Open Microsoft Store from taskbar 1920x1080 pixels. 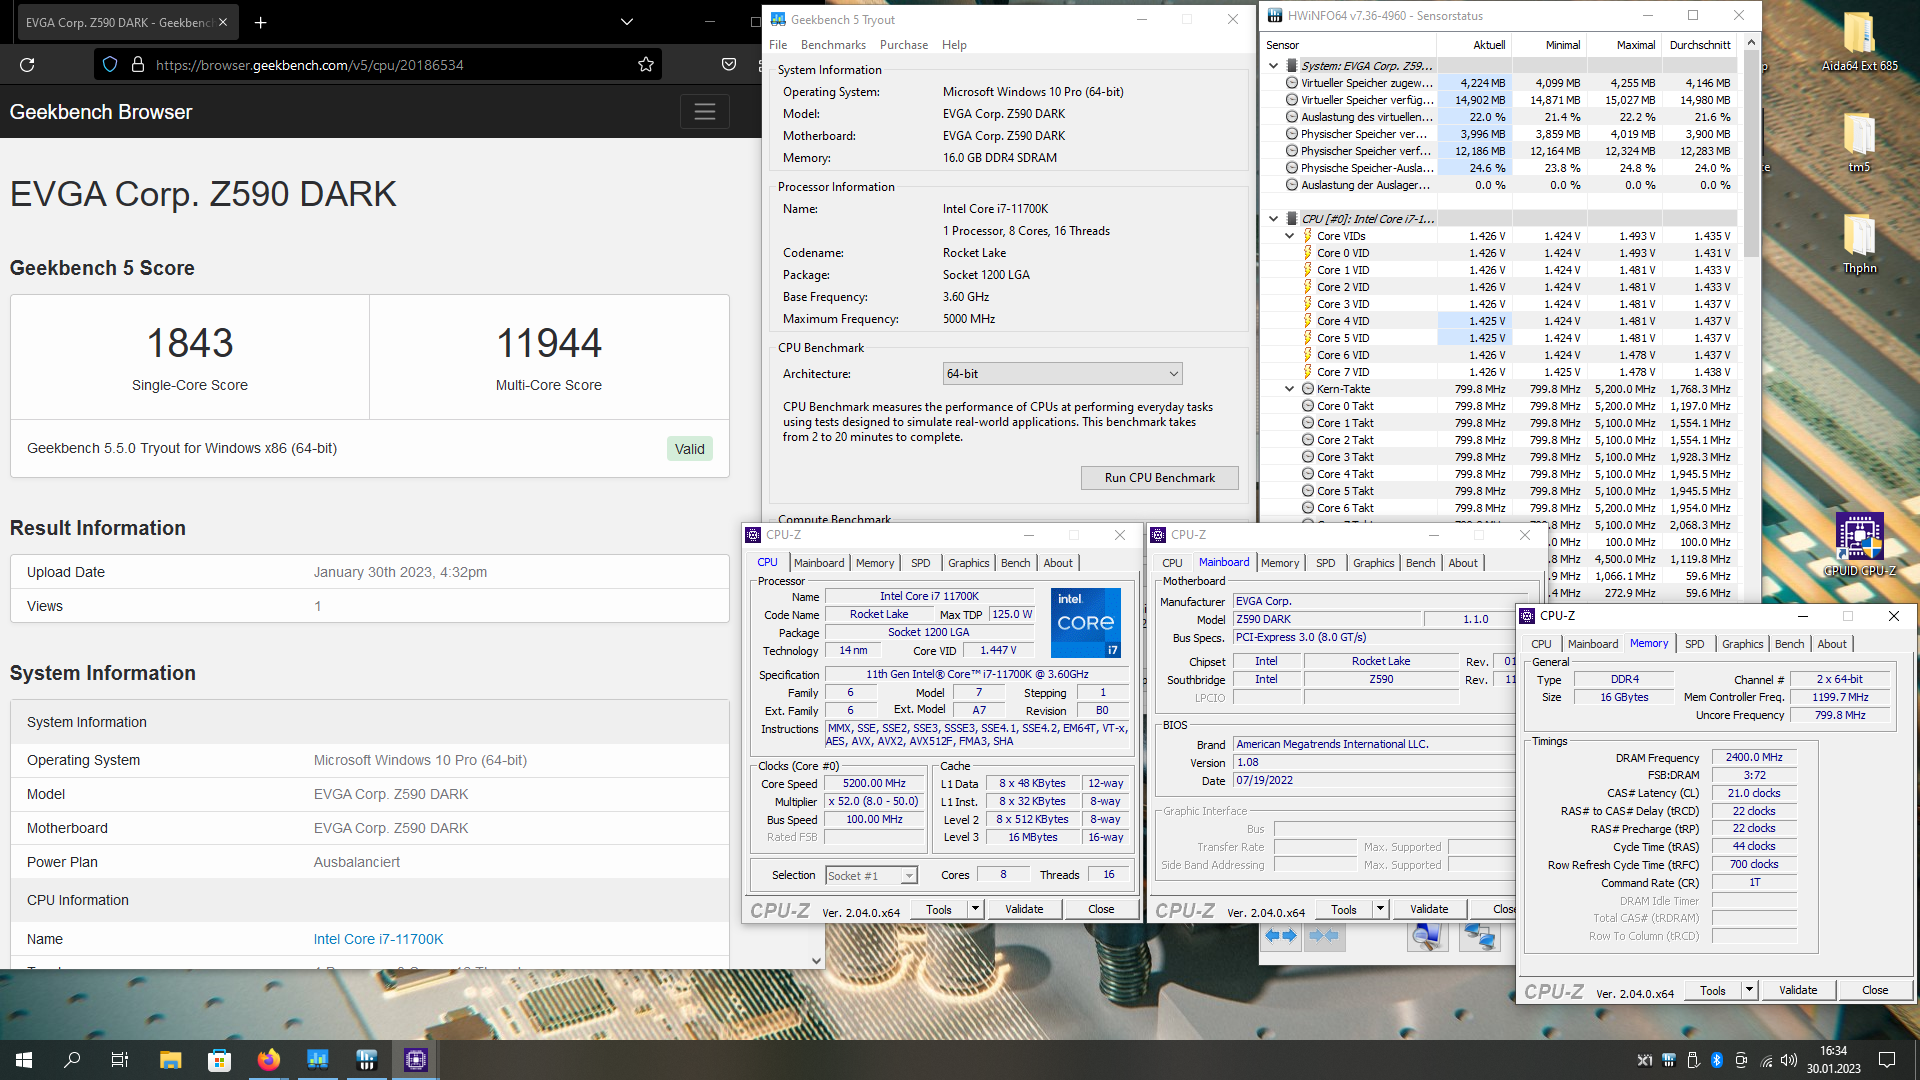tap(219, 1060)
